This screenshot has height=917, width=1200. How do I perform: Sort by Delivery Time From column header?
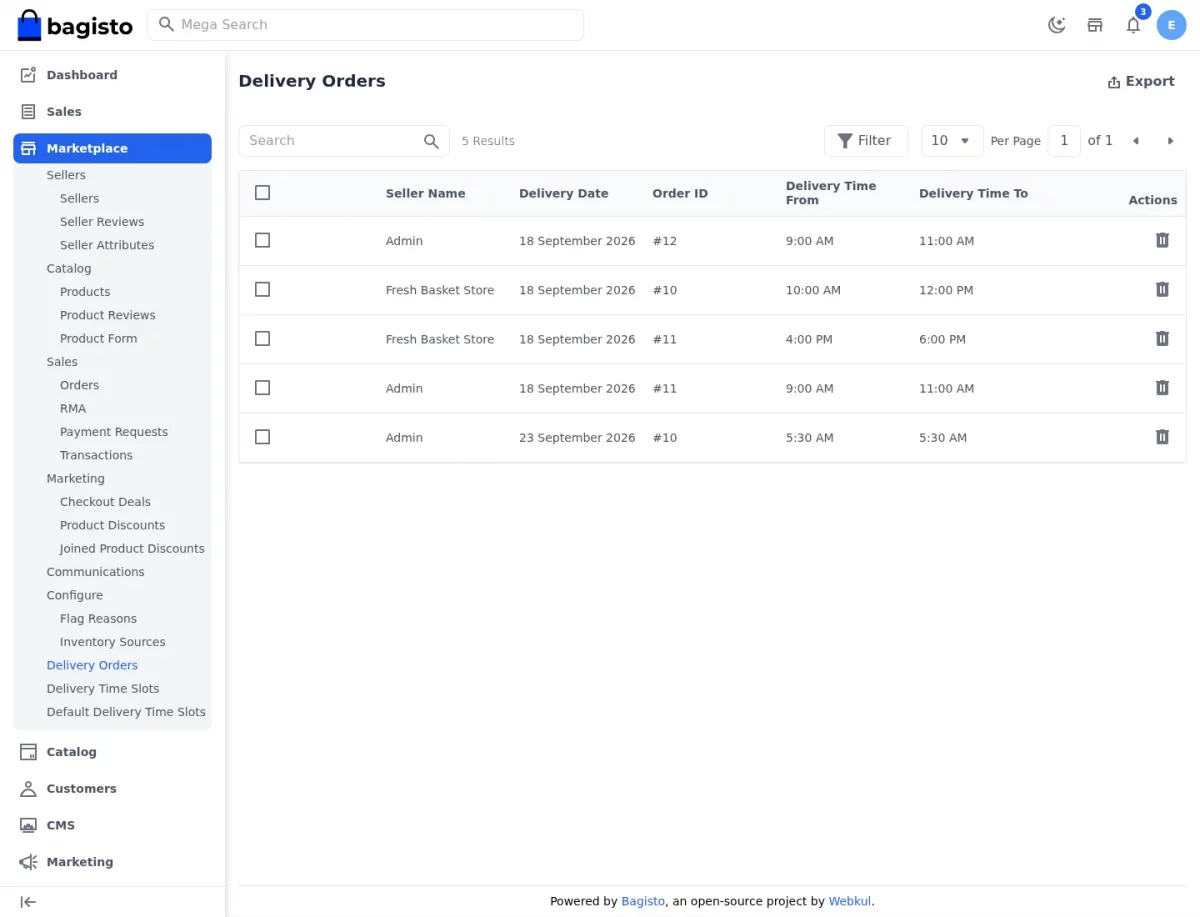830,193
